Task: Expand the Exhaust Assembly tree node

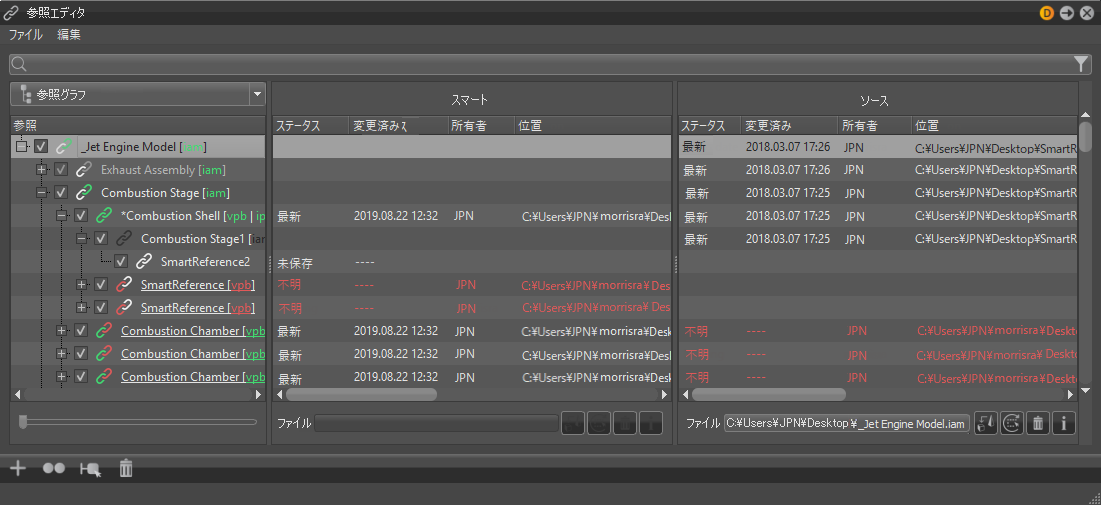Action: pos(41,170)
